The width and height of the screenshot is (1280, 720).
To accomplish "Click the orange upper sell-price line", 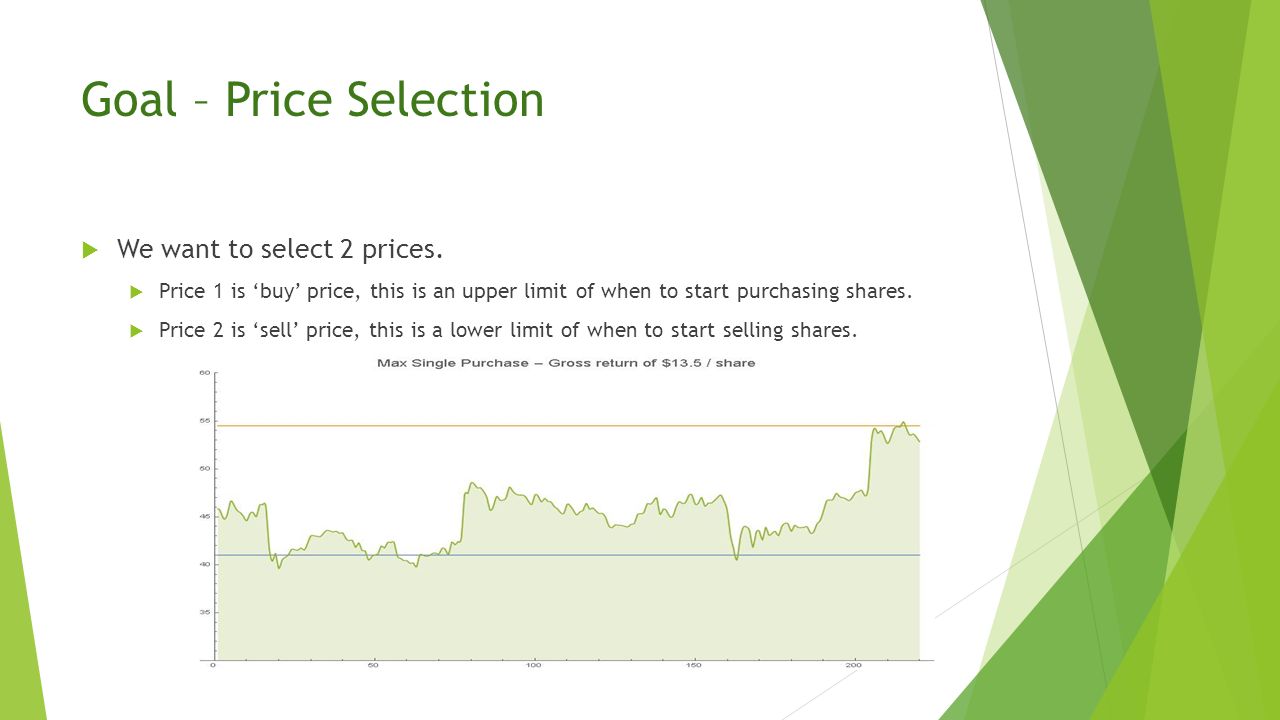I will [566, 426].
